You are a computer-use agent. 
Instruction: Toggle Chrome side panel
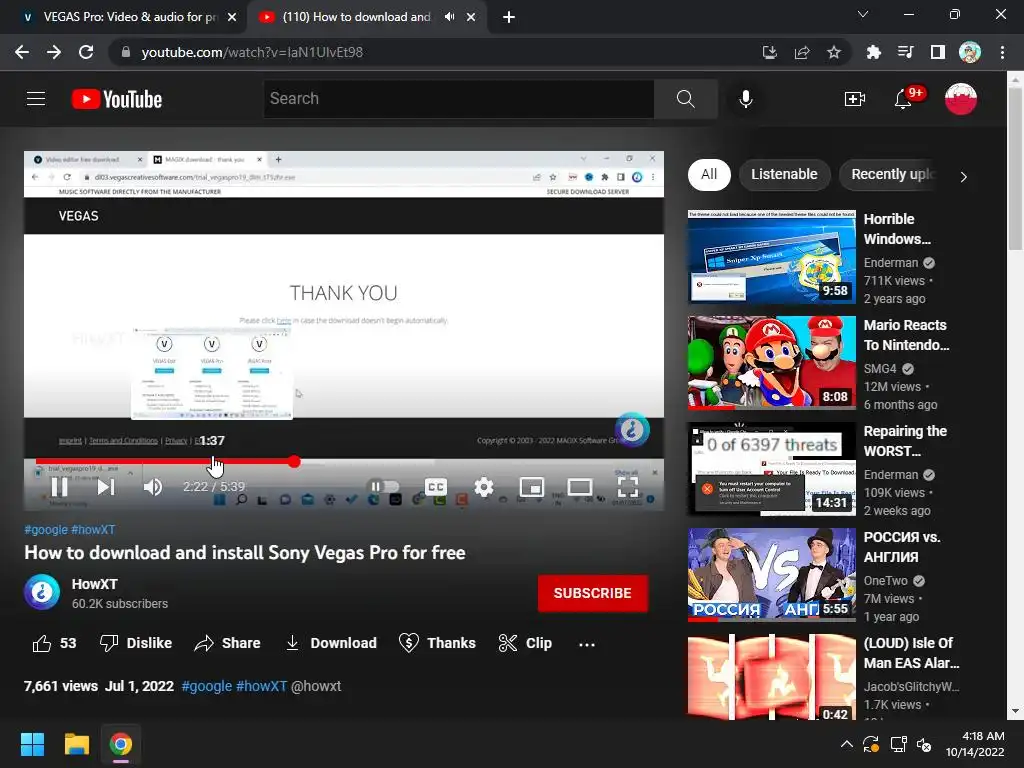coord(937,52)
